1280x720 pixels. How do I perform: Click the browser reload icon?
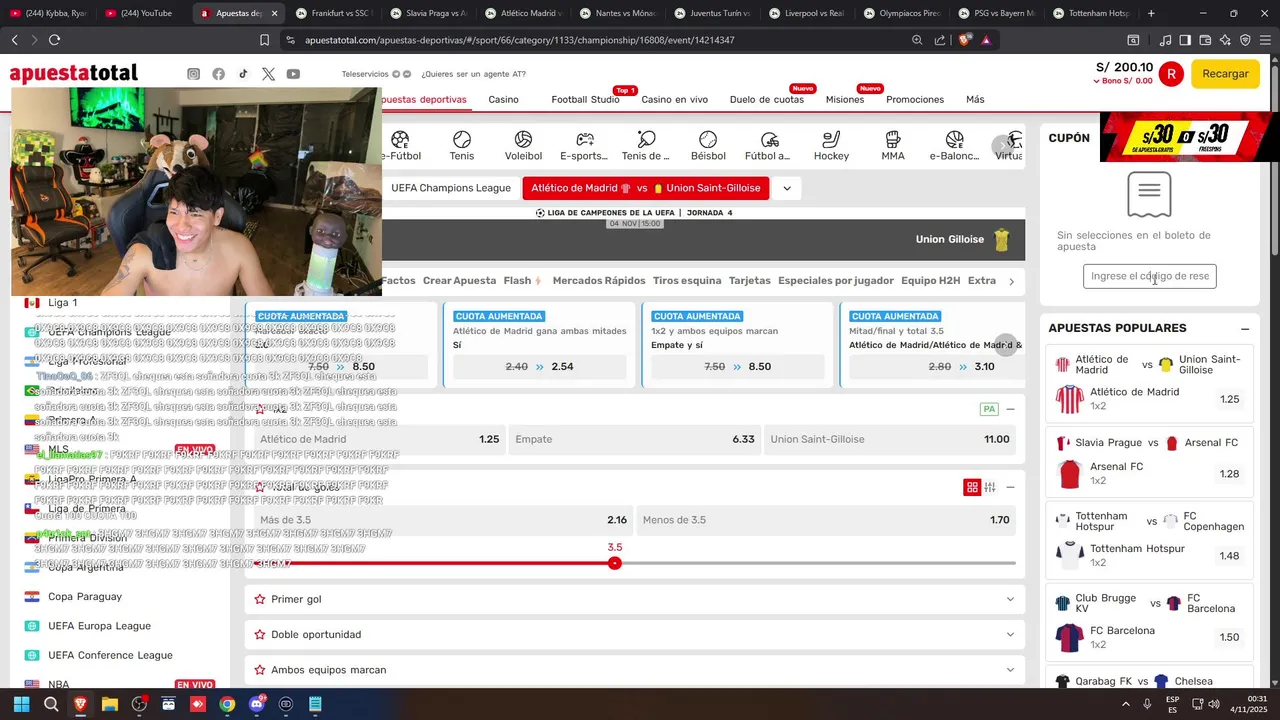coord(54,40)
